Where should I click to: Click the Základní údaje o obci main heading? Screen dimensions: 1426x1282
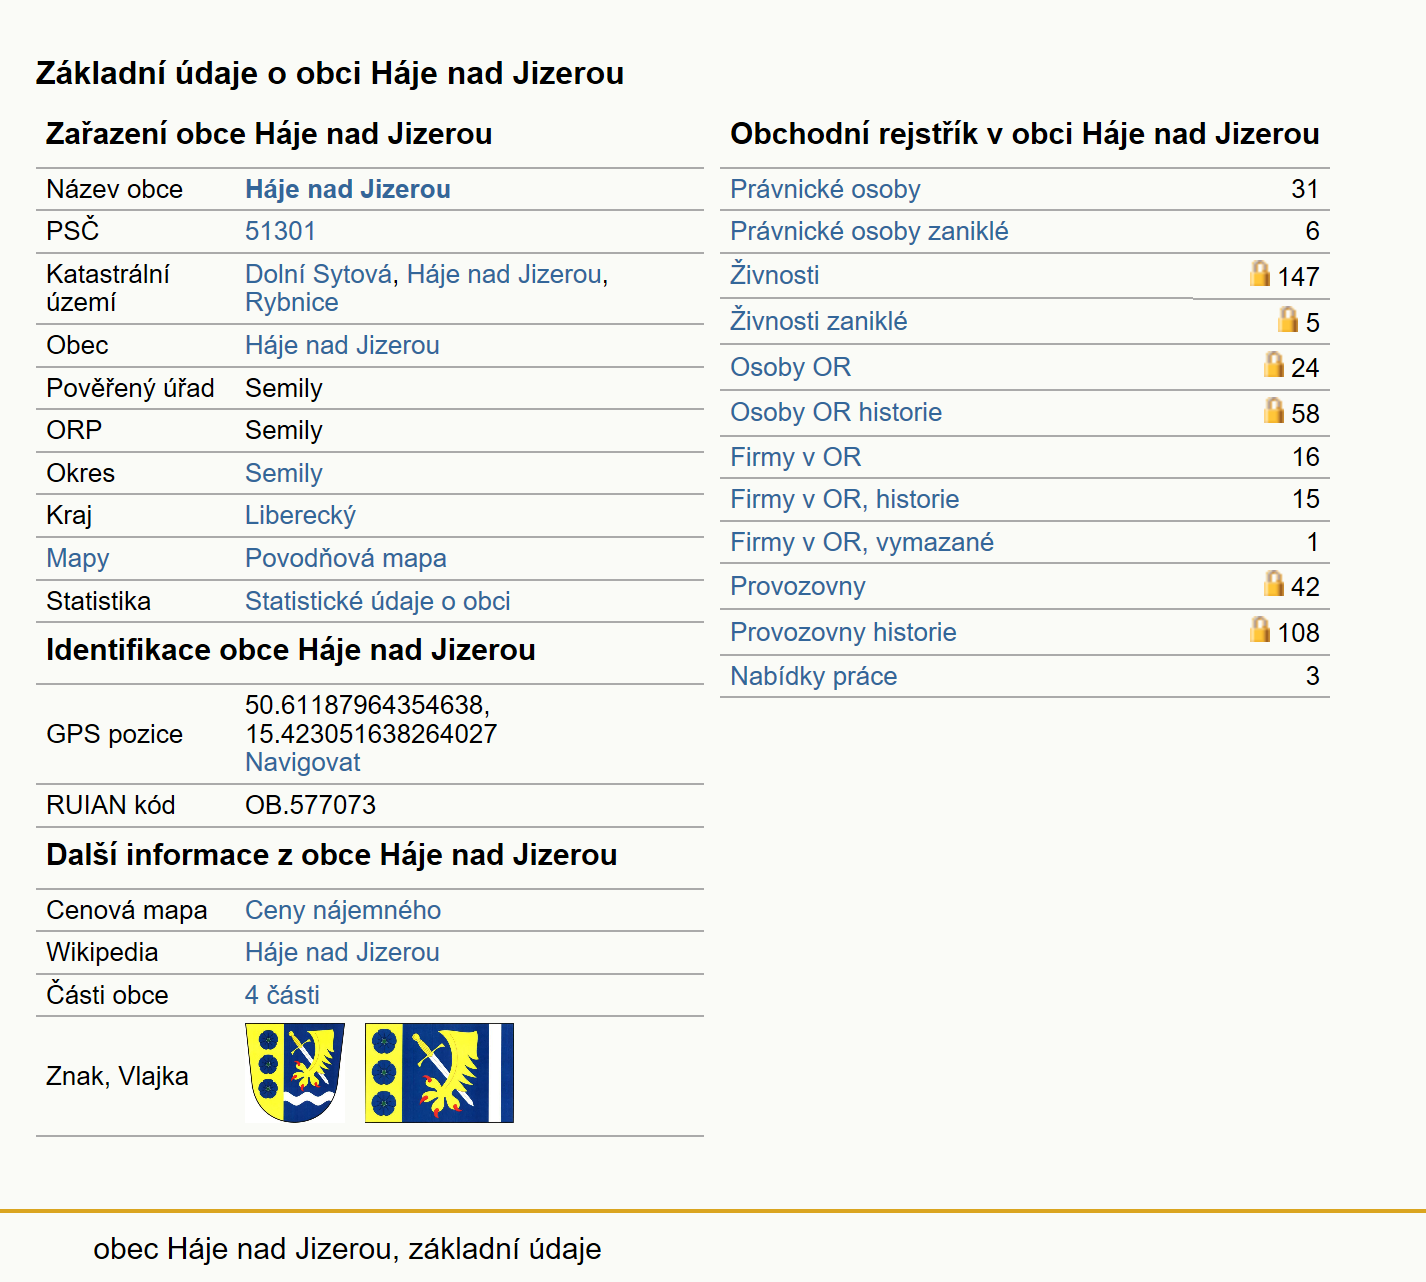tap(330, 73)
